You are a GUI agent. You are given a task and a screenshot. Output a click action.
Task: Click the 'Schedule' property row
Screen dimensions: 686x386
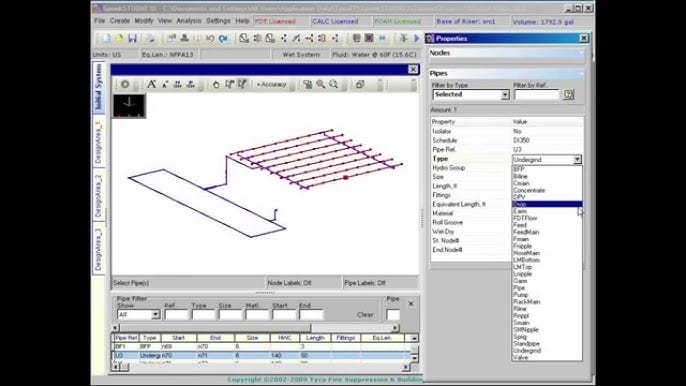tap(507, 140)
